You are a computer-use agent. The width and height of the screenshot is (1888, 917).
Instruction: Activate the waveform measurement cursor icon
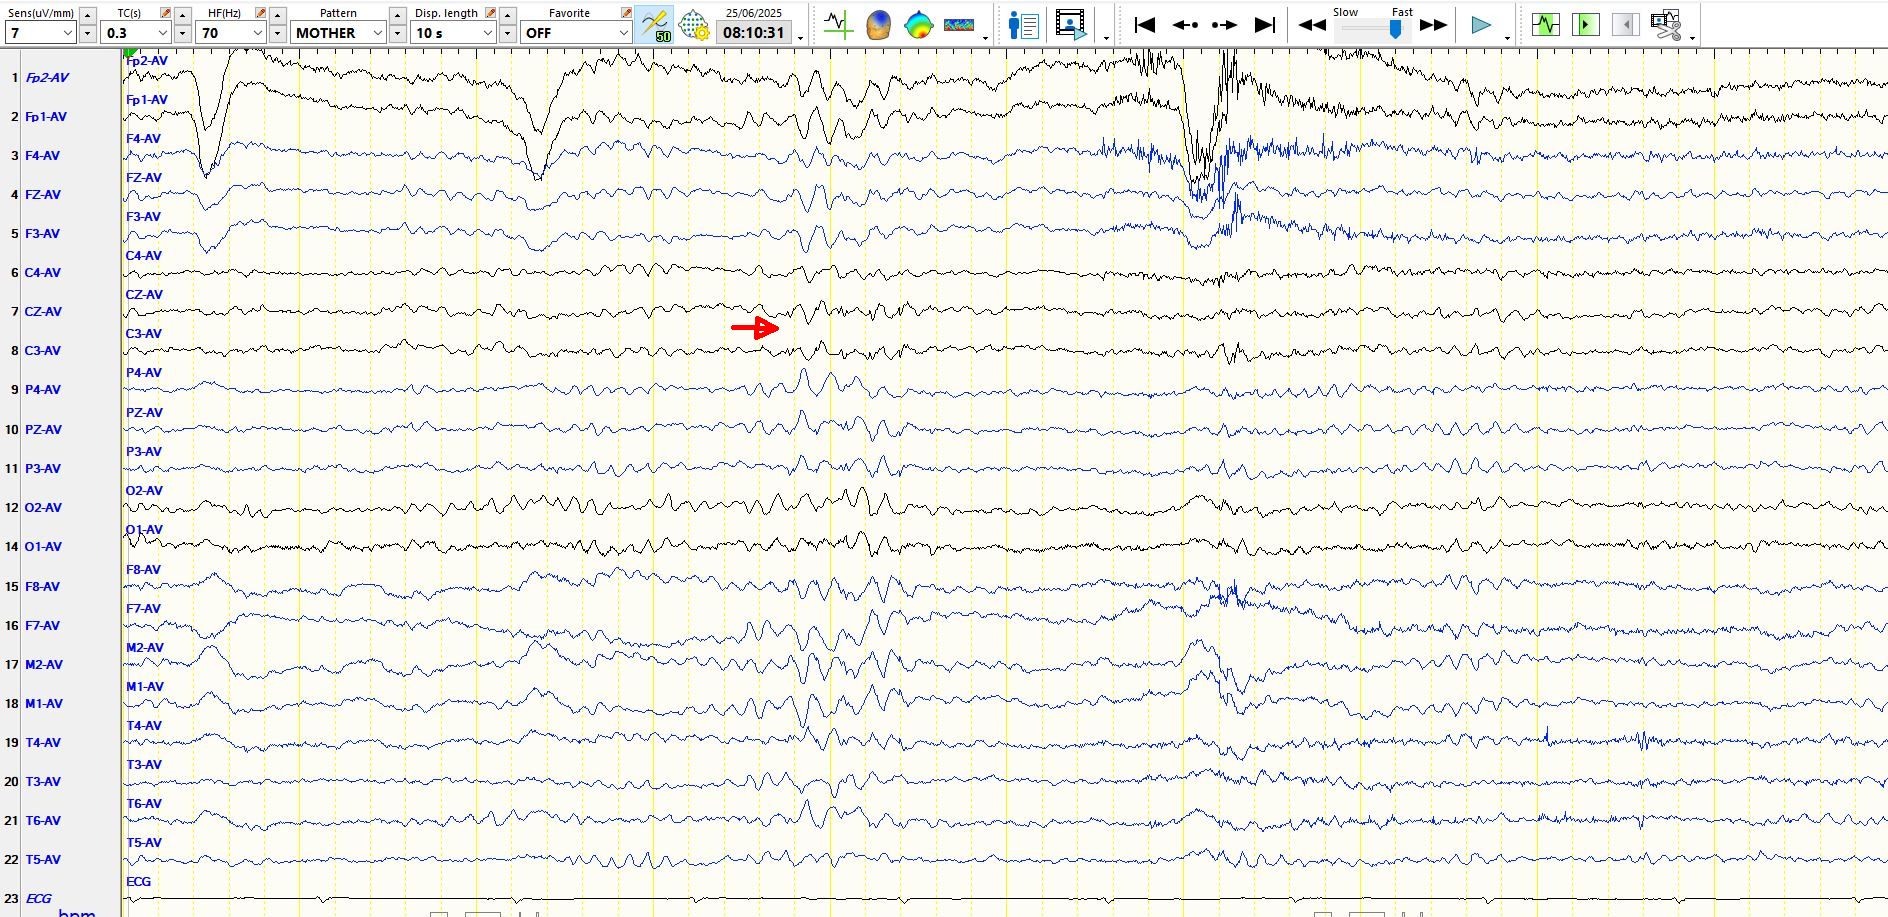pyautogui.click(x=838, y=25)
